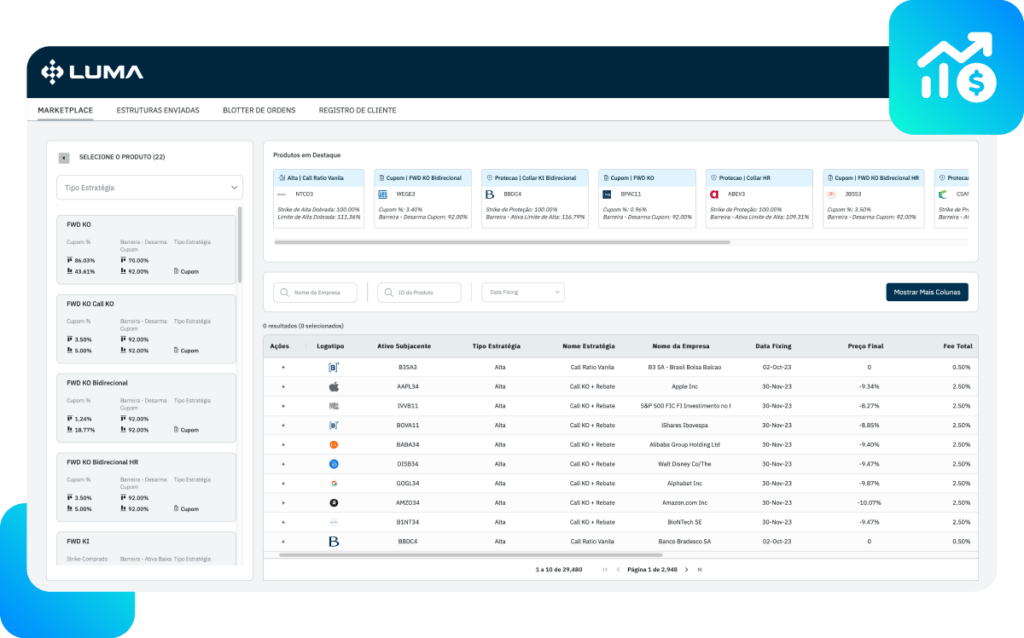Image resolution: width=1024 pixels, height=638 pixels.
Task: Go to next page arrow in pagination
Action: point(686,569)
